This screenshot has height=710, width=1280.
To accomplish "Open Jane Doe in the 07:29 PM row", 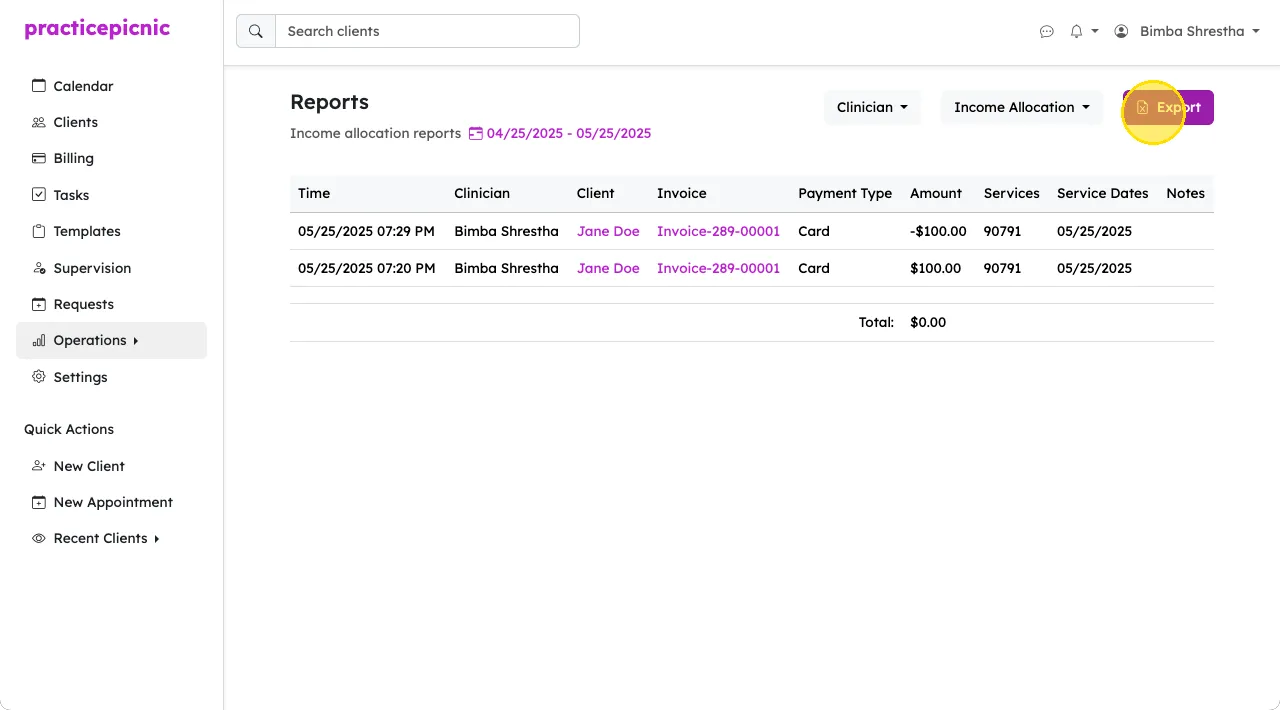I will point(608,231).
